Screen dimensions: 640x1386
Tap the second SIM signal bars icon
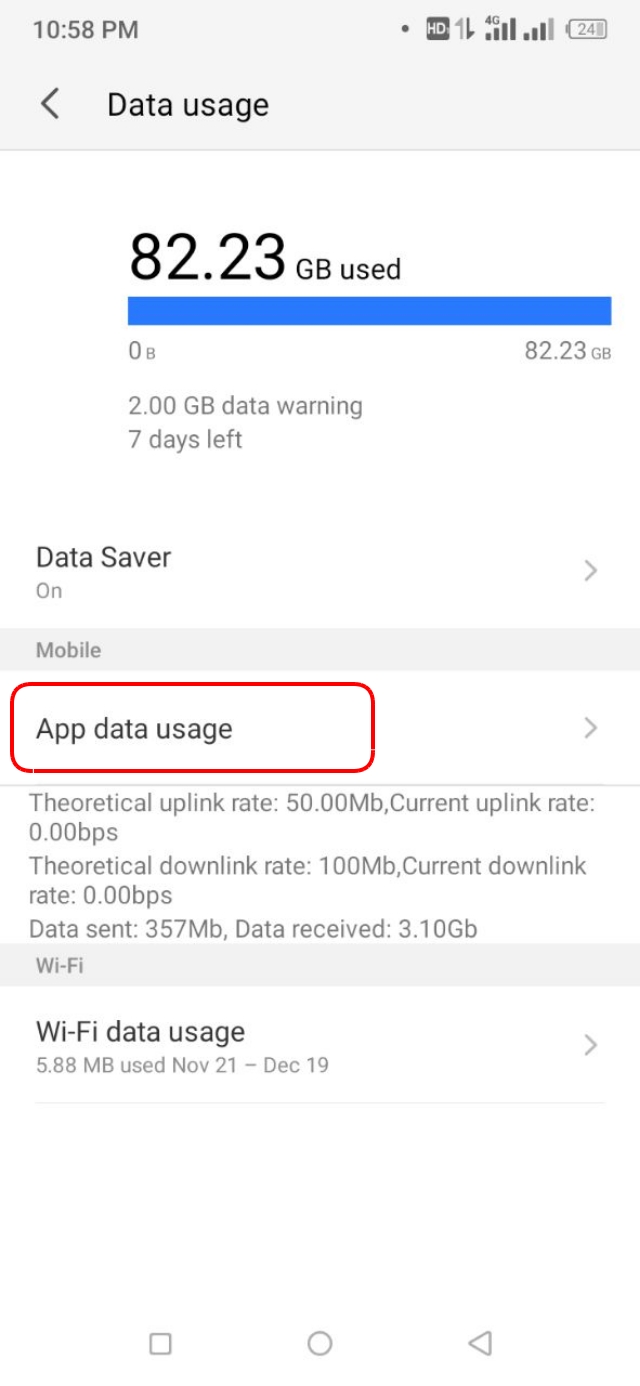pyautogui.click(x=536, y=29)
